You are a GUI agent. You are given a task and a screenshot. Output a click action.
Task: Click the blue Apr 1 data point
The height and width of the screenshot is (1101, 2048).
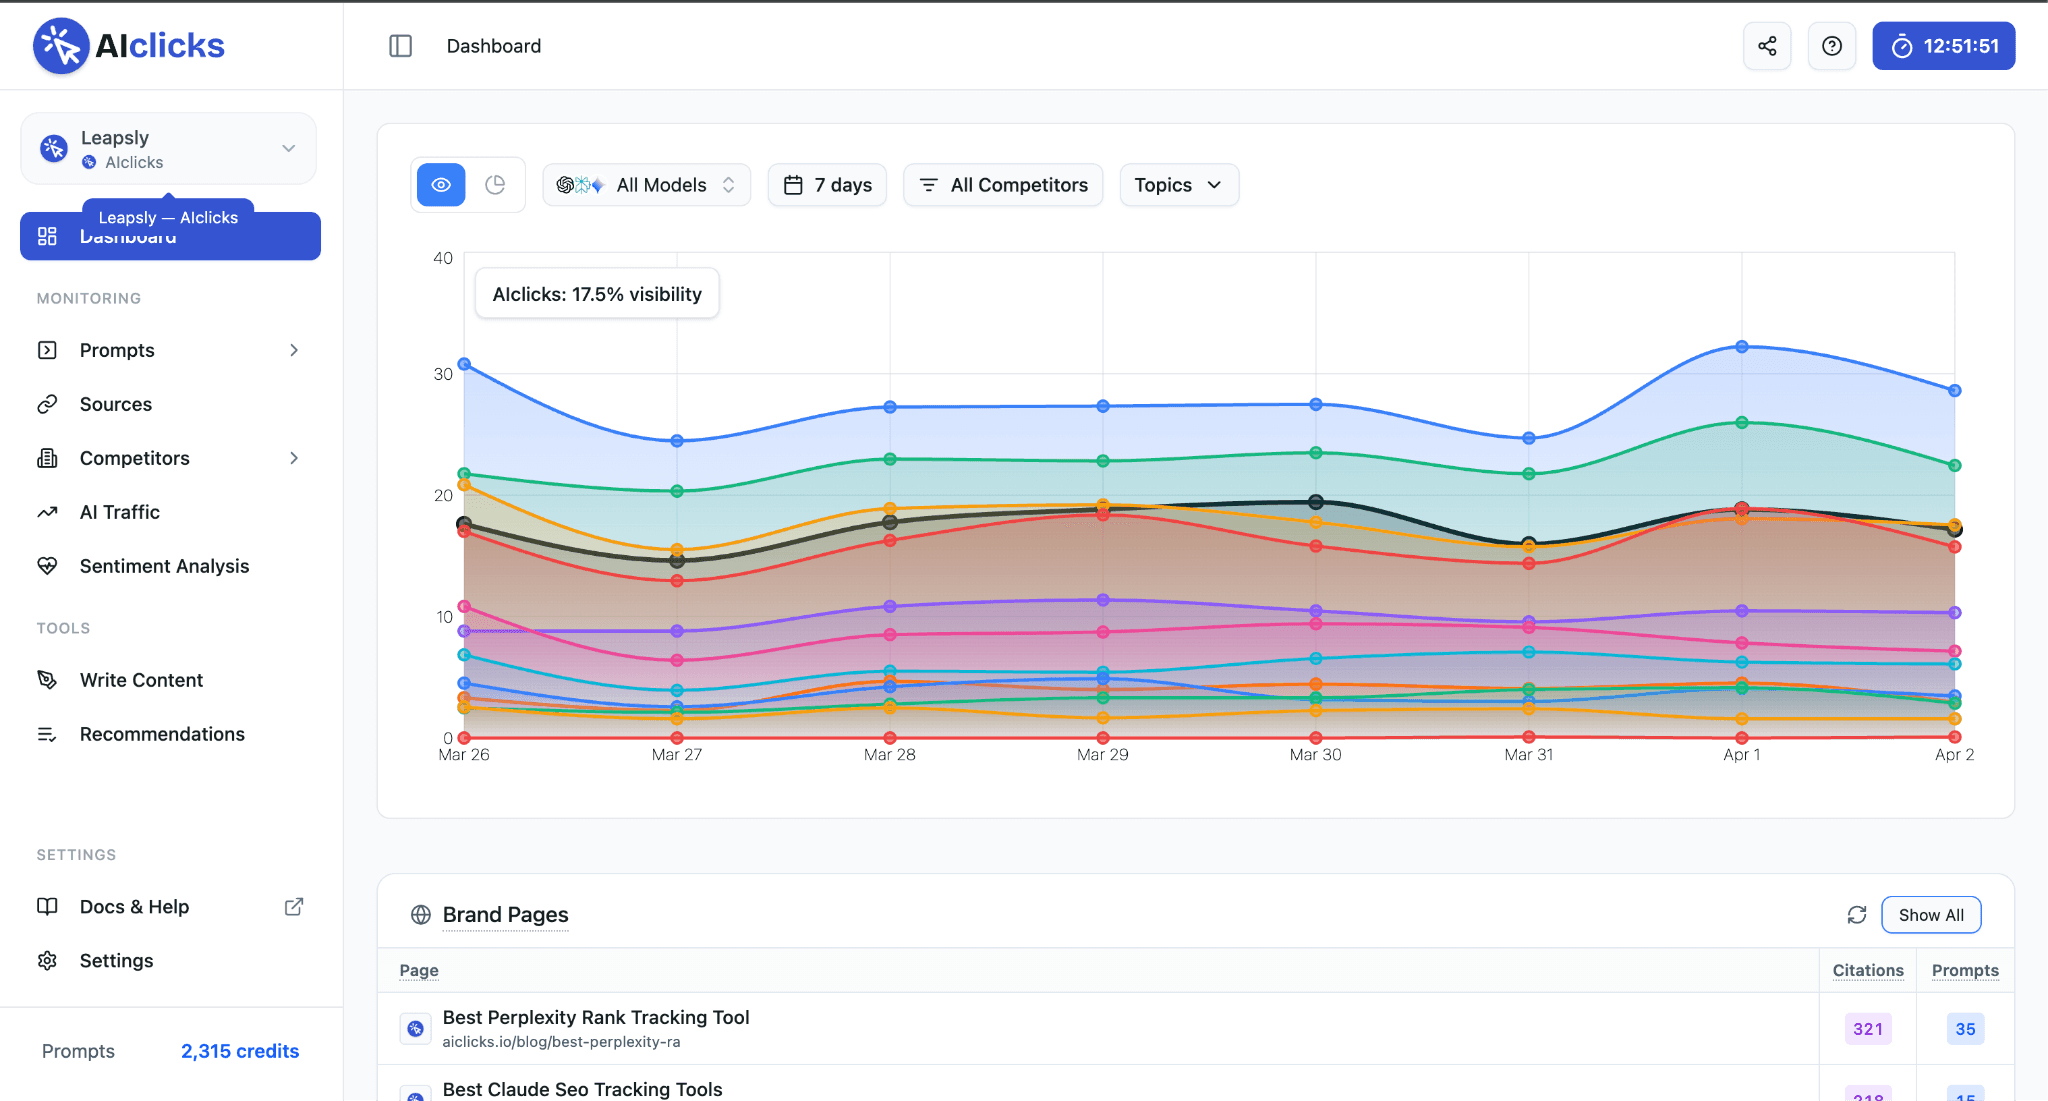(x=1741, y=347)
